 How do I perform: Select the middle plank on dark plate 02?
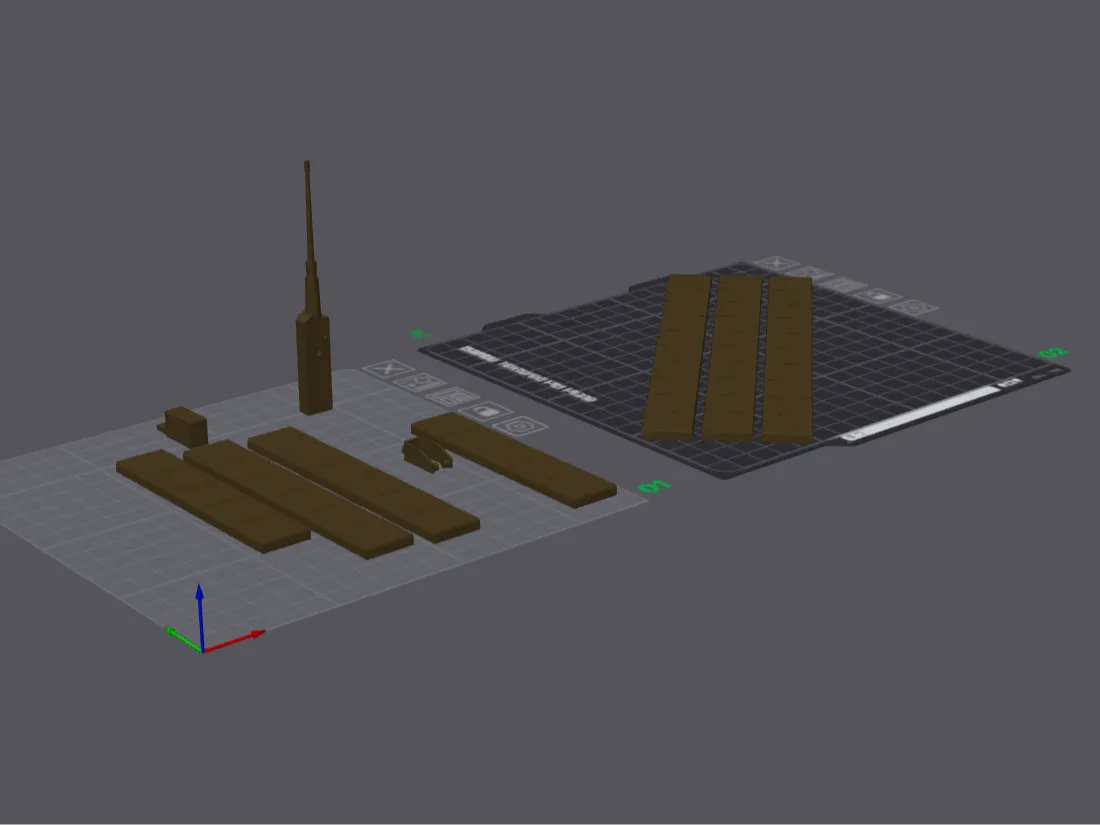tap(733, 358)
